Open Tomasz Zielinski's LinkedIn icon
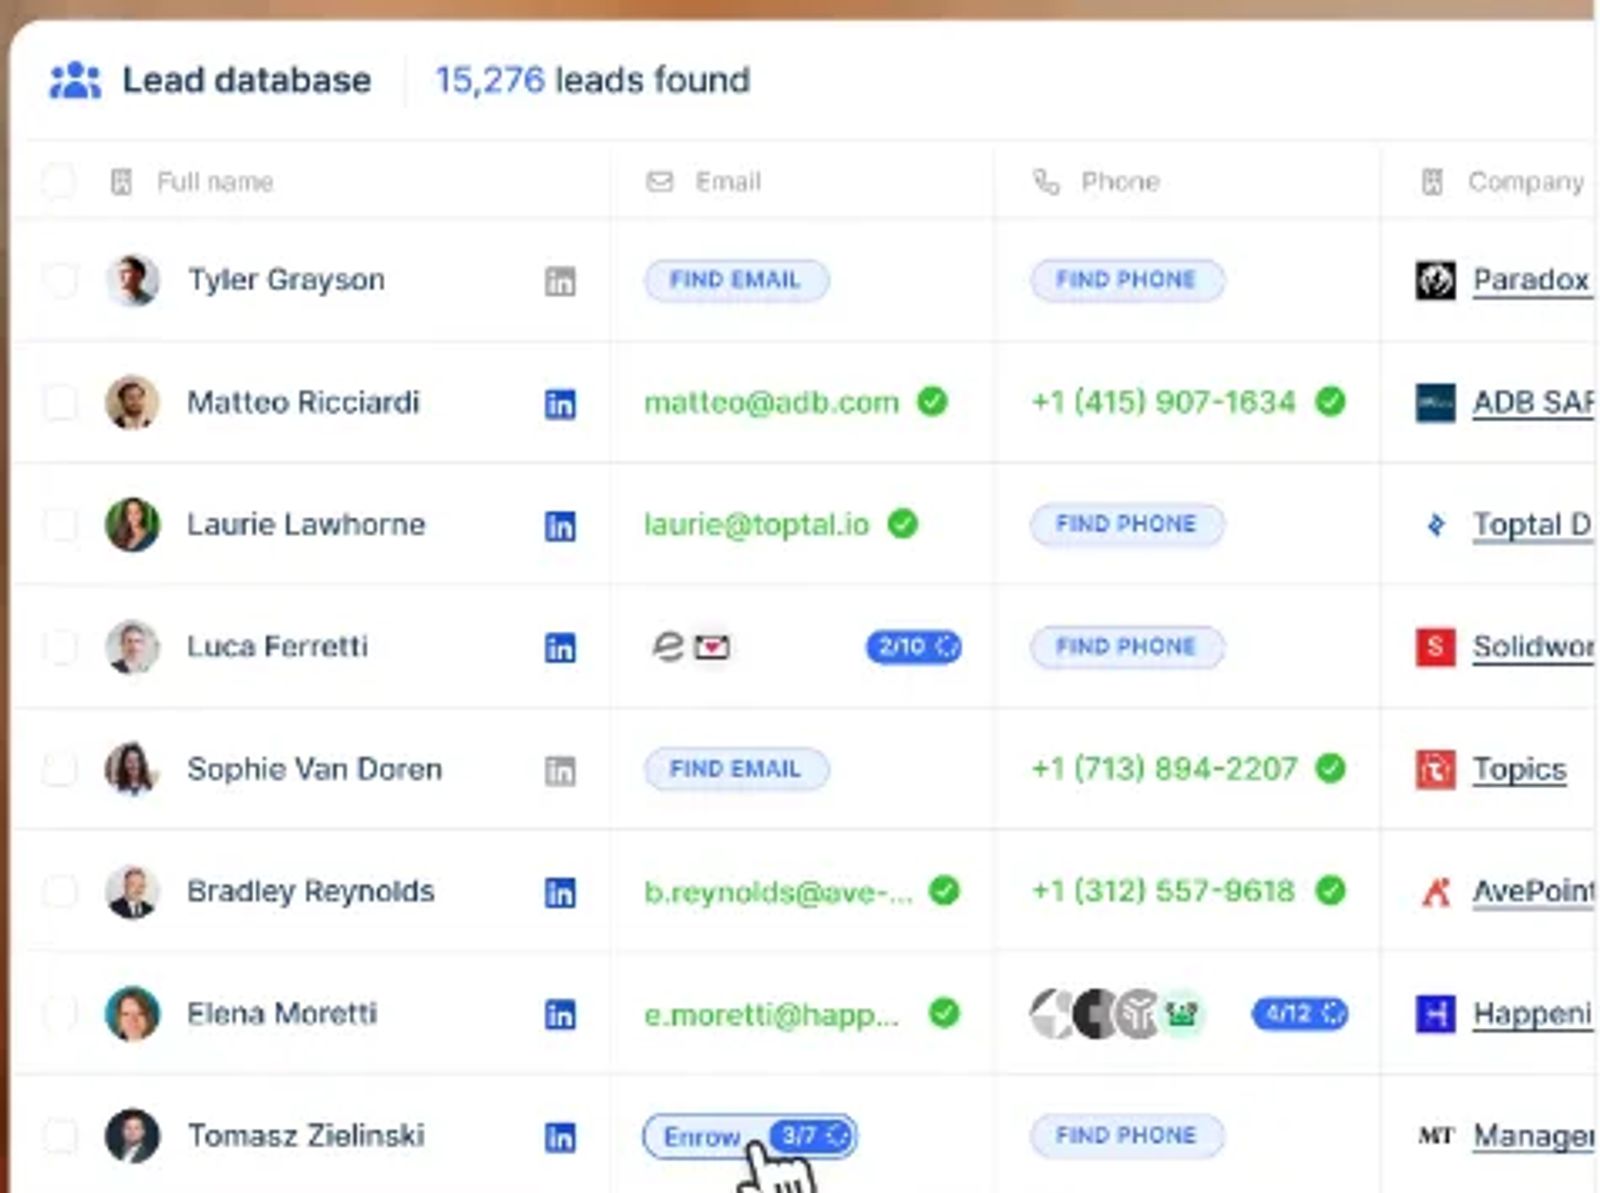 [x=560, y=1137]
